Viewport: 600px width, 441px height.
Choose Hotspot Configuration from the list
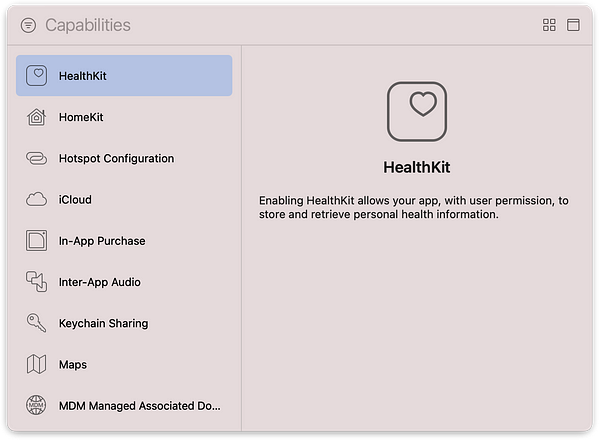[124, 158]
